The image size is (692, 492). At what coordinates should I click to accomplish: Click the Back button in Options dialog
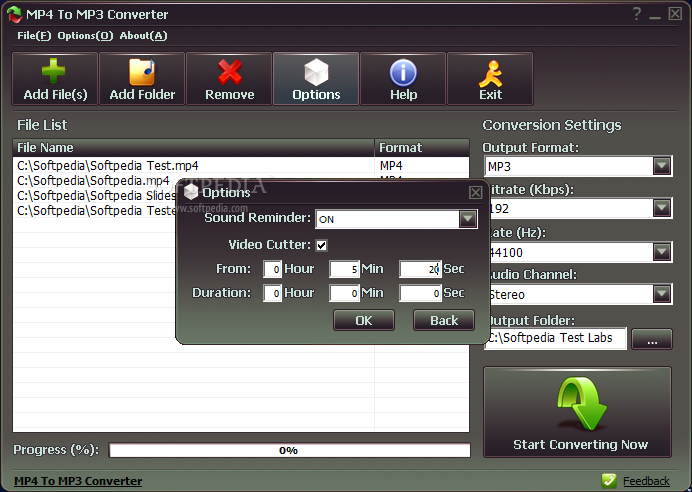[x=444, y=320]
